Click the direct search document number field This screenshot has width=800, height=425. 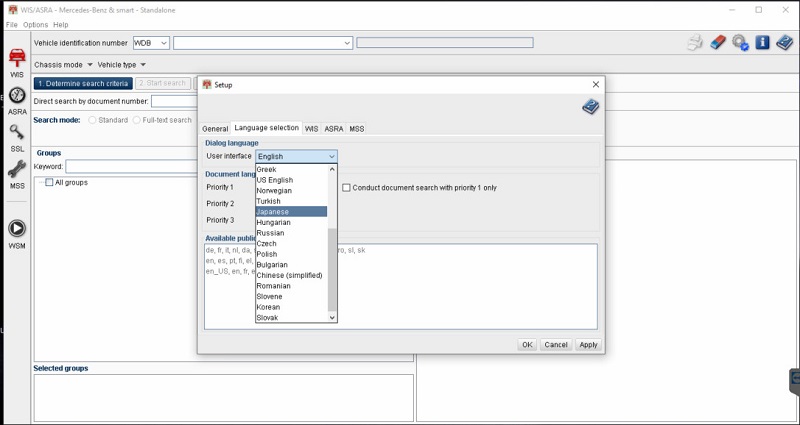[x=174, y=102]
